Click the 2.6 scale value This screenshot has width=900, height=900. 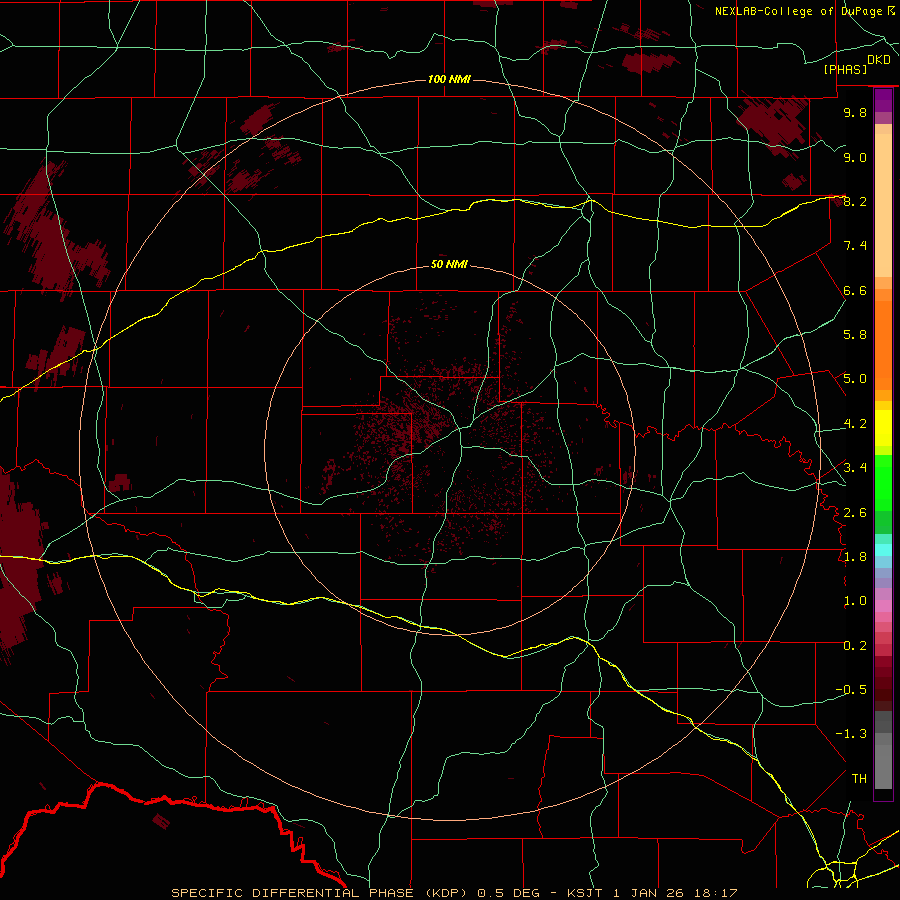[855, 512]
